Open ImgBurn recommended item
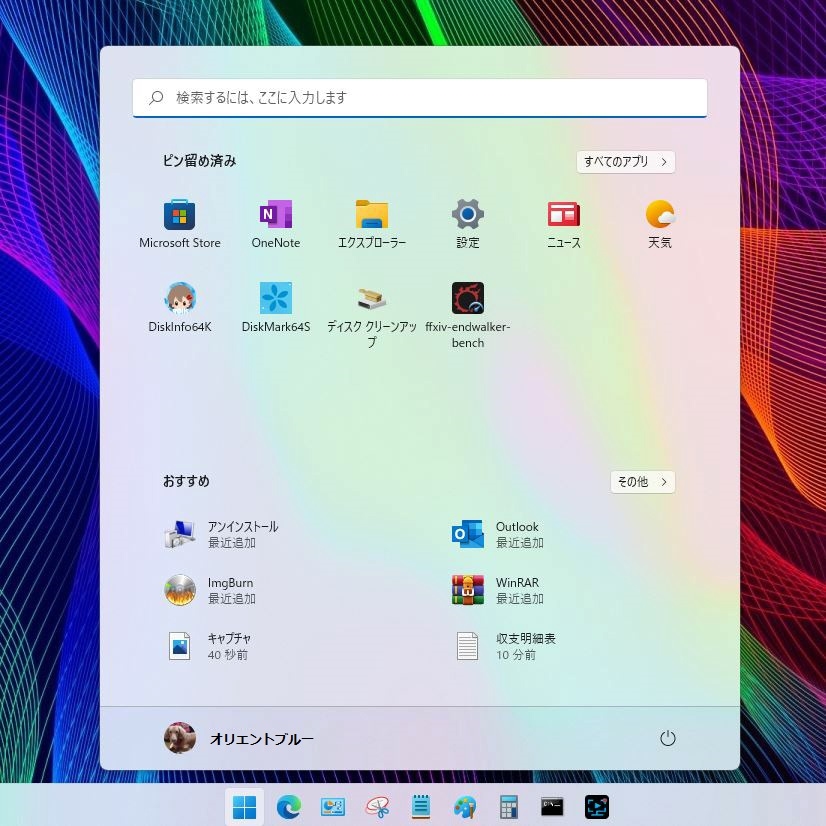The height and width of the screenshot is (826, 826). (x=210, y=590)
